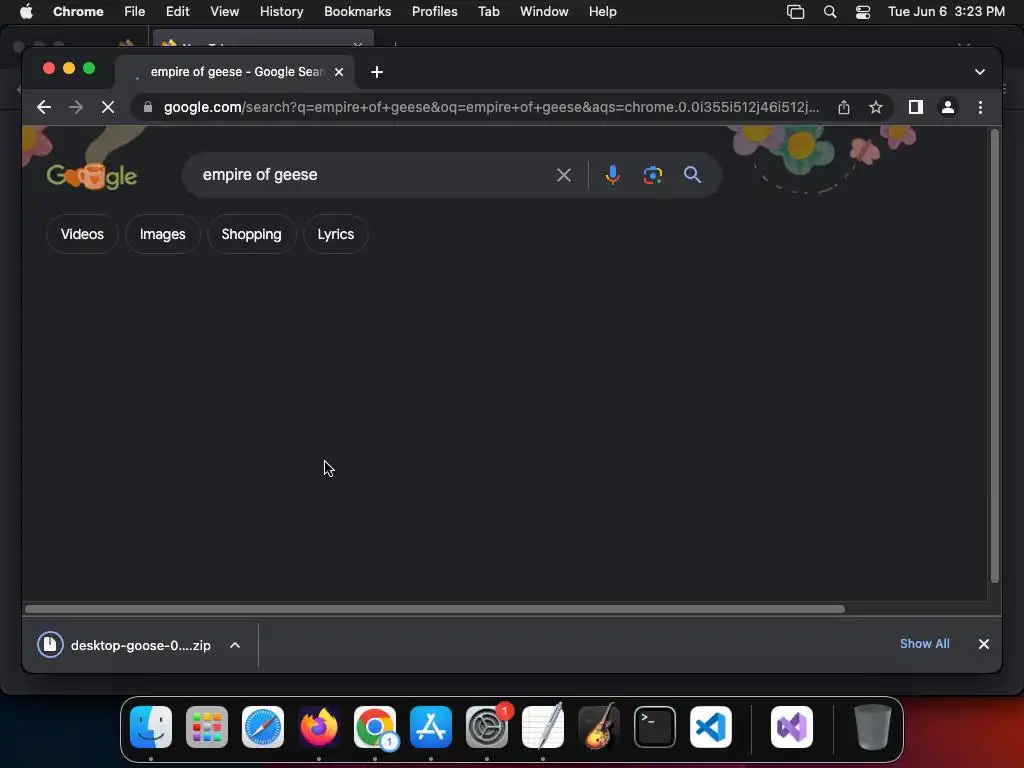Expand the tab search chevron
1024x768 pixels.
(x=980, y=72)
